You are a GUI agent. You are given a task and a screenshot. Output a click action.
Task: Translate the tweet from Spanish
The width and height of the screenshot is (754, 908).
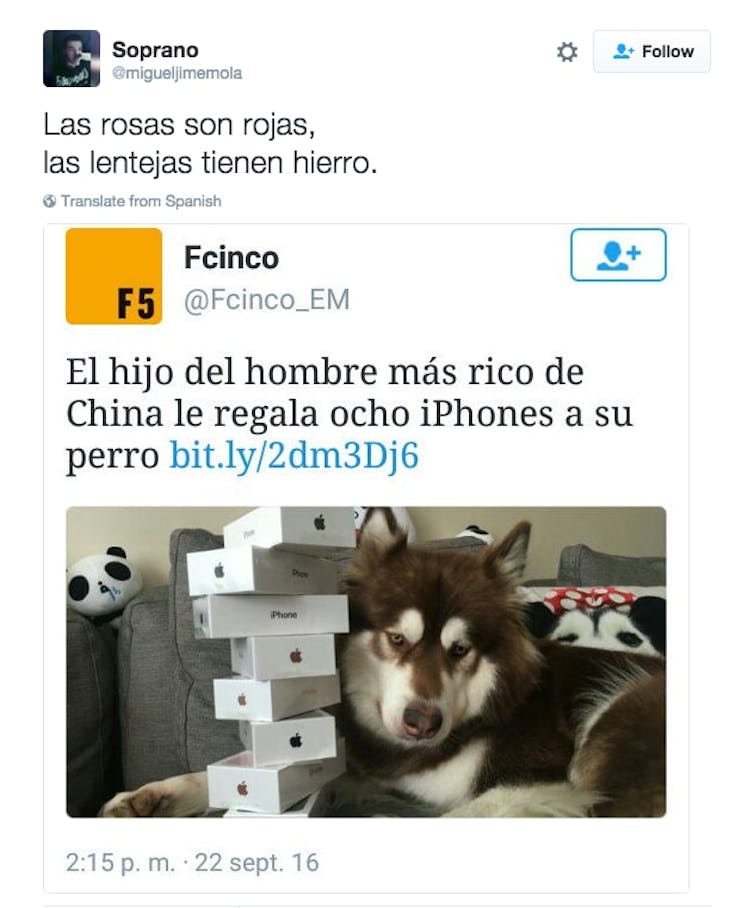tap(141, 201)
